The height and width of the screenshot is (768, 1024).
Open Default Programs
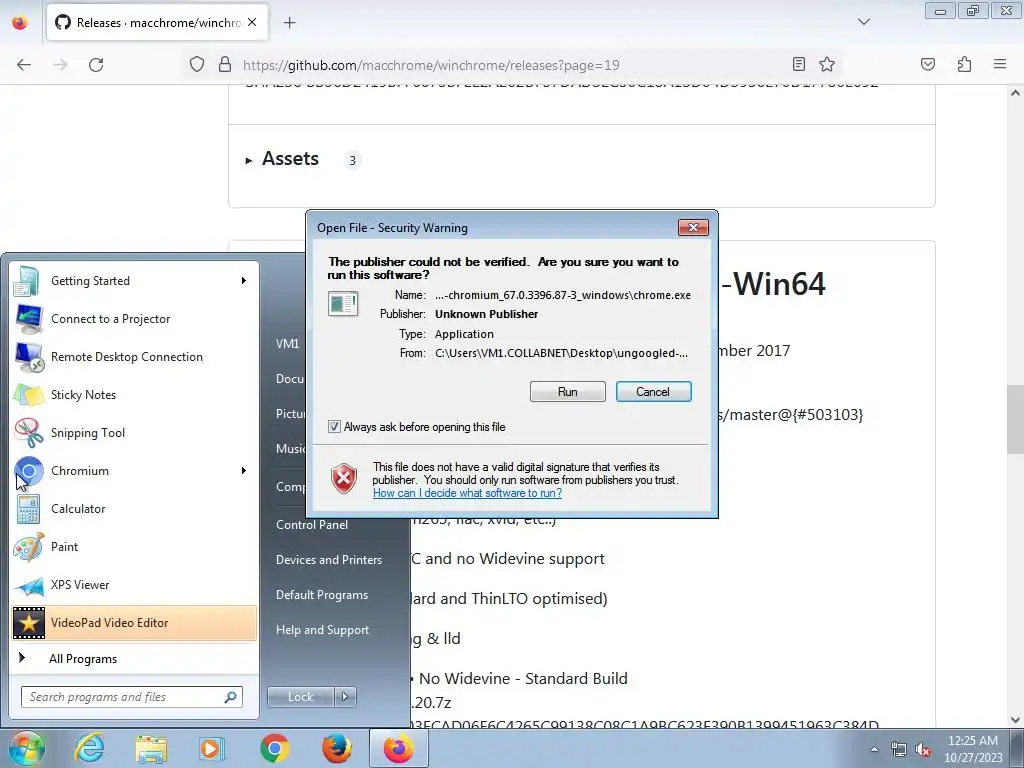322,595
